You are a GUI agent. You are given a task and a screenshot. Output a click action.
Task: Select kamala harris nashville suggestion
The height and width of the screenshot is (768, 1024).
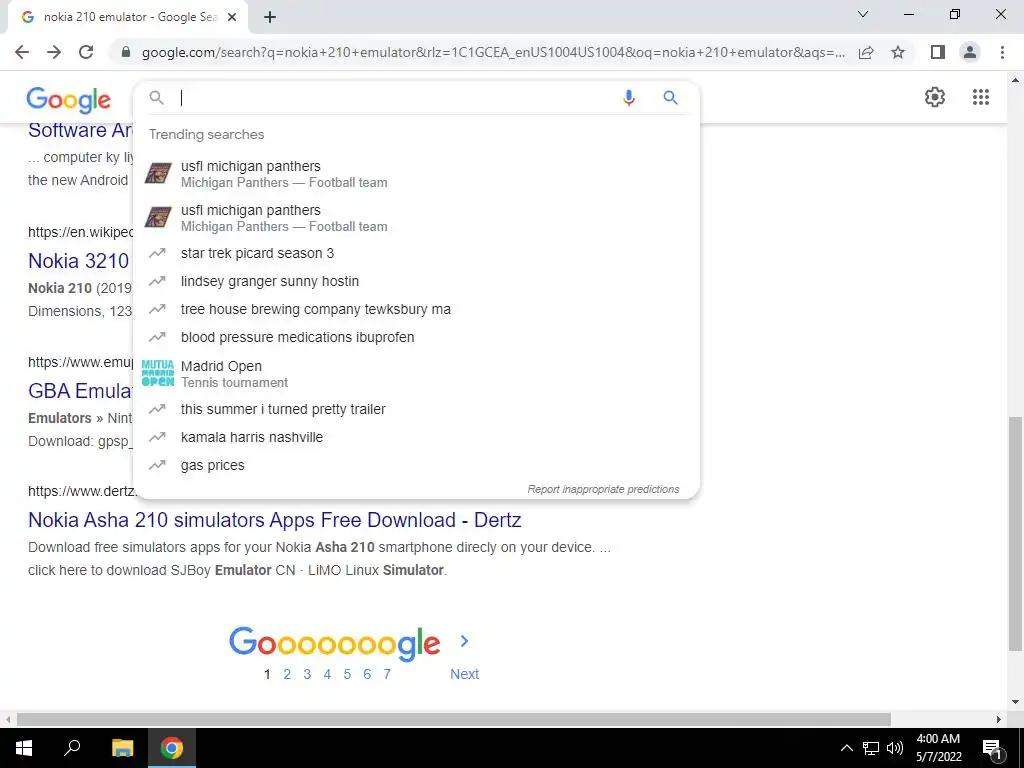point(416,438)
